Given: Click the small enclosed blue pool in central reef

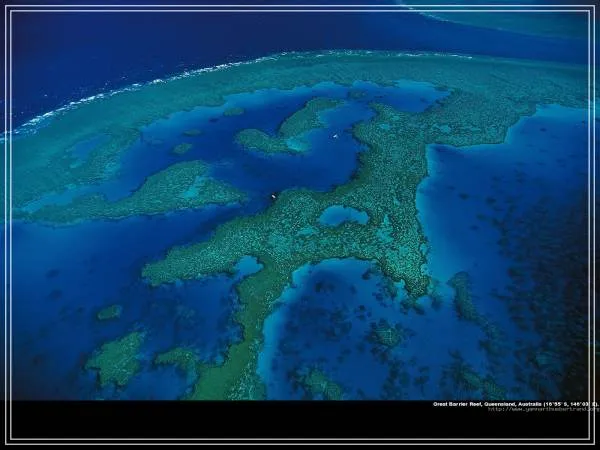Looking at the screenshot, I should pyautogui.click(x=342, y=215).
